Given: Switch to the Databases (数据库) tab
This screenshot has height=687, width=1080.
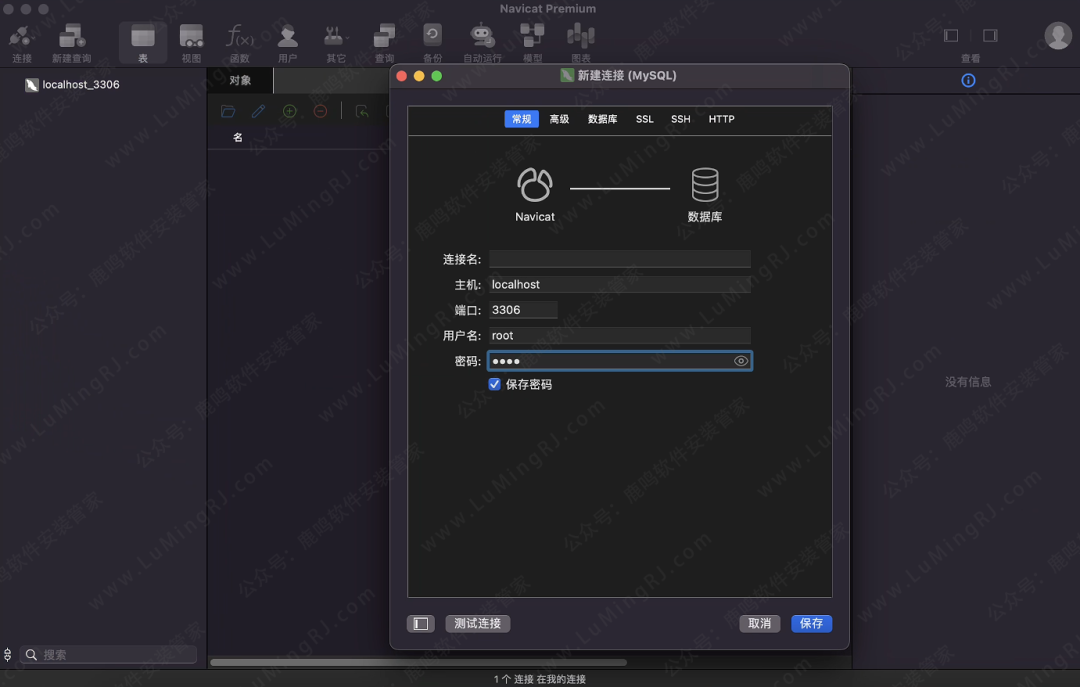Looking at the screenshot, I should coord(602,119).
